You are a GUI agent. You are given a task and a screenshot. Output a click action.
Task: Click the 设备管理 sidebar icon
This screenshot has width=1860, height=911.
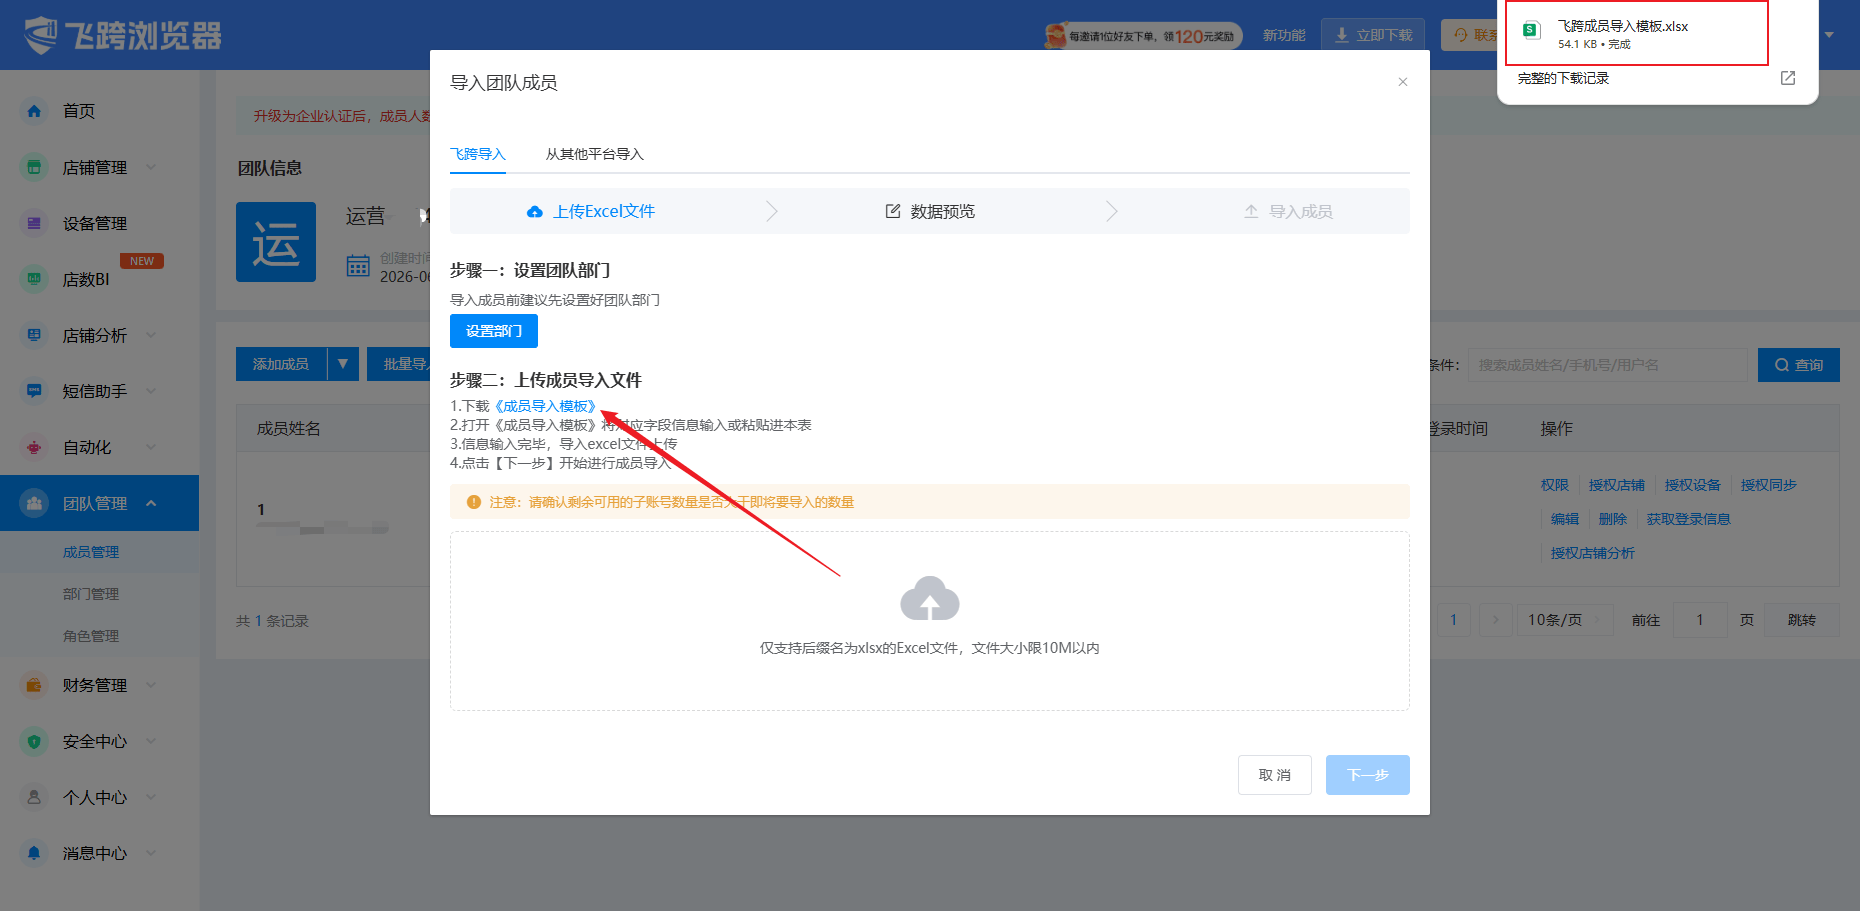pyautogui.click(x=34, y=223)
